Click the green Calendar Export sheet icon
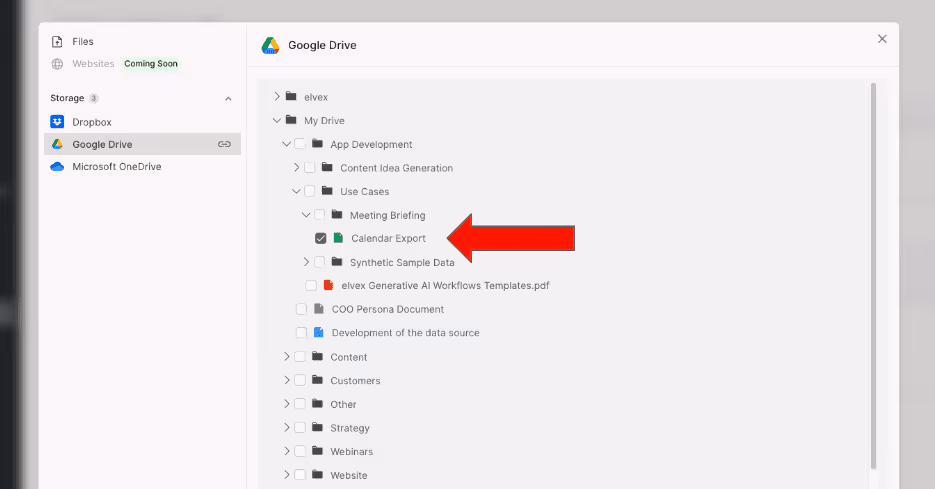 [338, 238]
